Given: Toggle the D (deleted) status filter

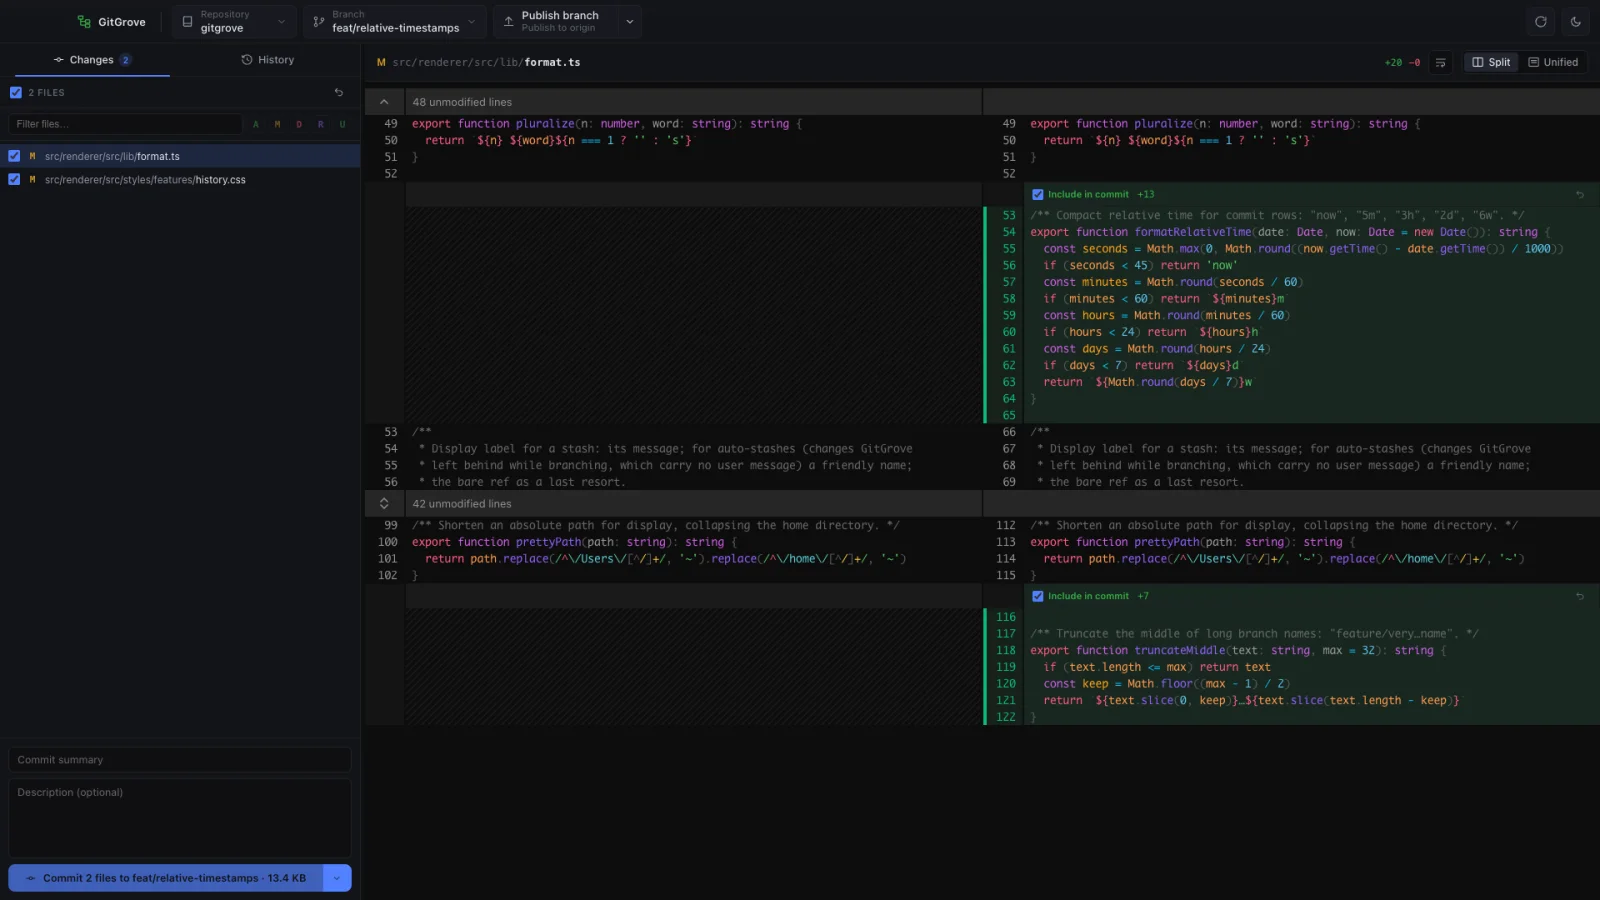Looking at the screenshot, I should click(x=299, y=124).
